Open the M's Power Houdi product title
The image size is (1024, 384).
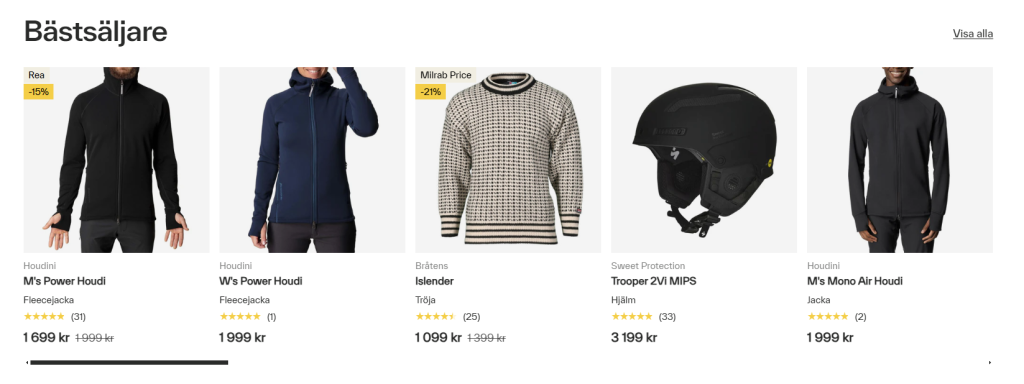pos(65,281)
